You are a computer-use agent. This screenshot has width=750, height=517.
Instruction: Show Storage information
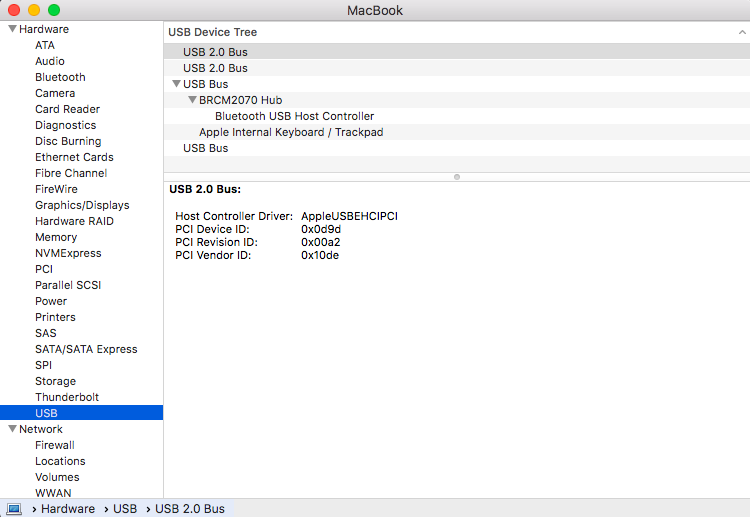coord(55,381)
